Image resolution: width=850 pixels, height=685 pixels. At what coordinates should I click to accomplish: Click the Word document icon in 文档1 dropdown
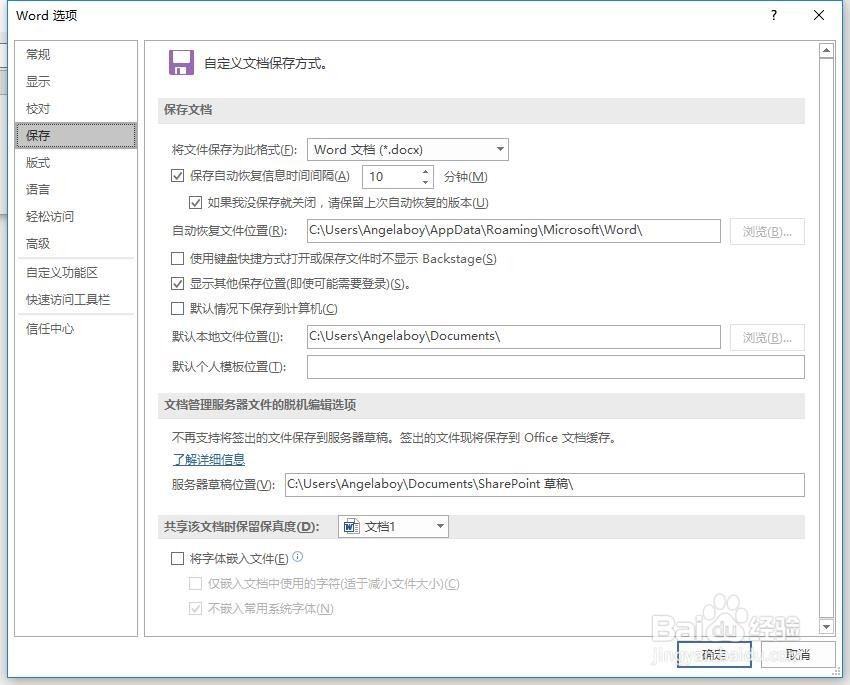tap(351, 526)
